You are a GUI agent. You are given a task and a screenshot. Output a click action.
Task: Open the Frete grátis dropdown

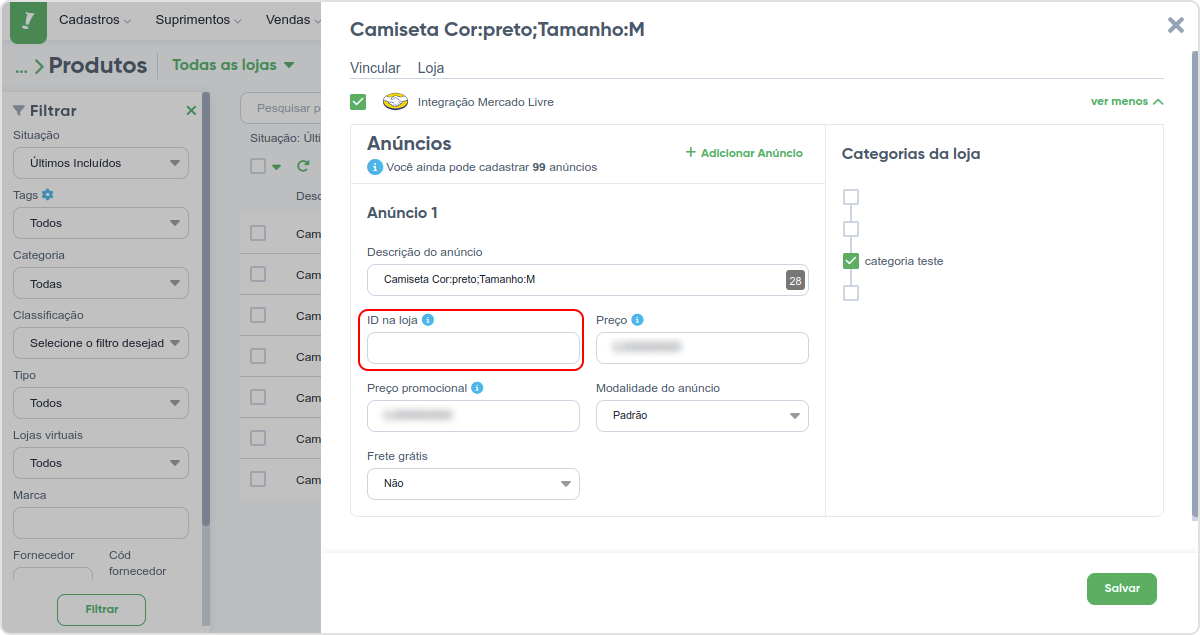pyautogui.click(x=473, y=483)
